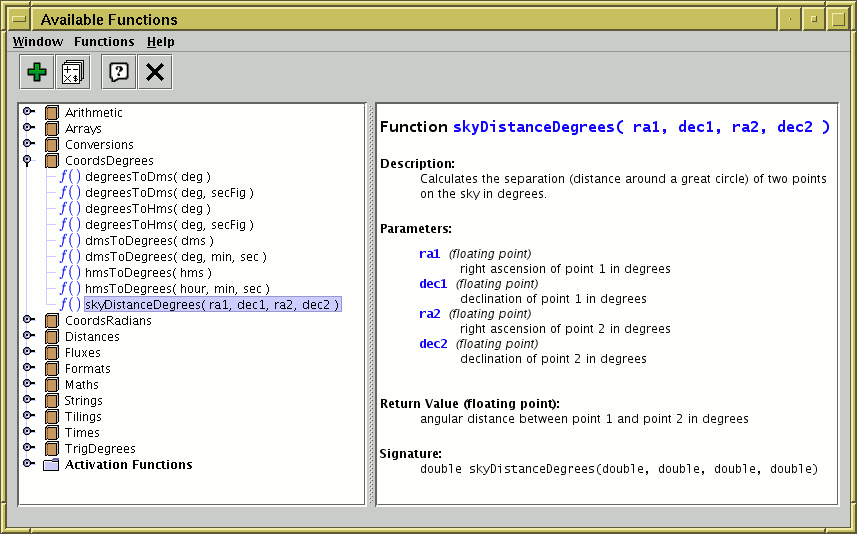Open the Window menu

(37, 42)
